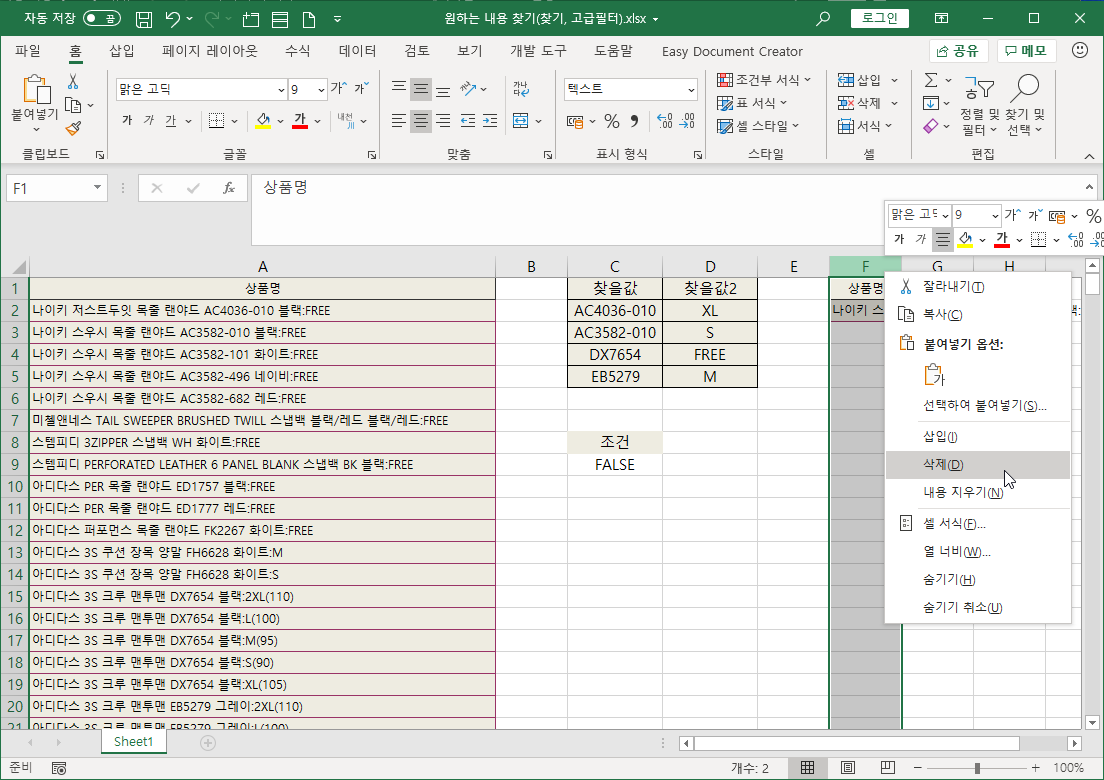Screen dimensions: 1104x780
Task: Click the Merge and center icon
Action: [520, 121]
